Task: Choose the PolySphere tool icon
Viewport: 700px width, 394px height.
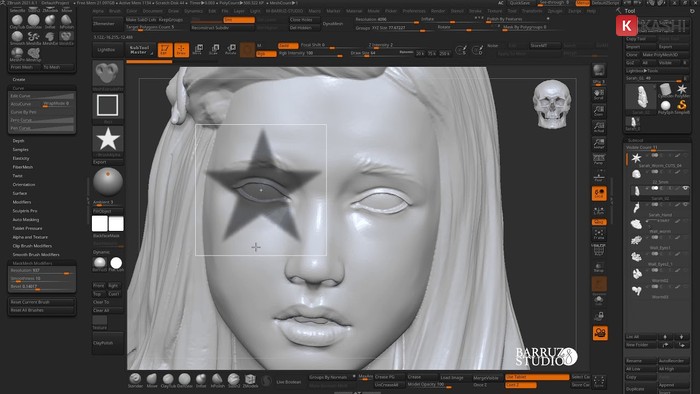Action: [x=665, y=106]
